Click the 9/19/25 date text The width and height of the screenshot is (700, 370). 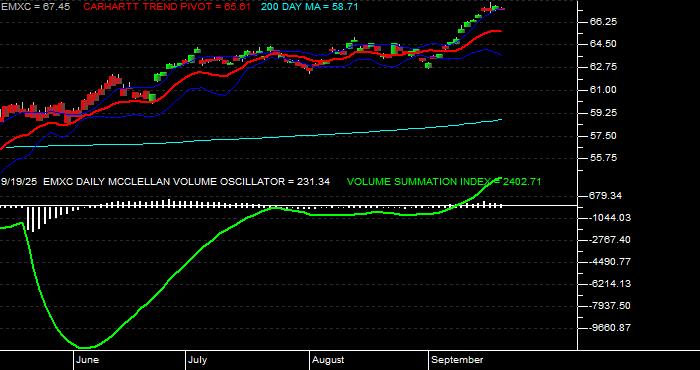pos(20,182)
